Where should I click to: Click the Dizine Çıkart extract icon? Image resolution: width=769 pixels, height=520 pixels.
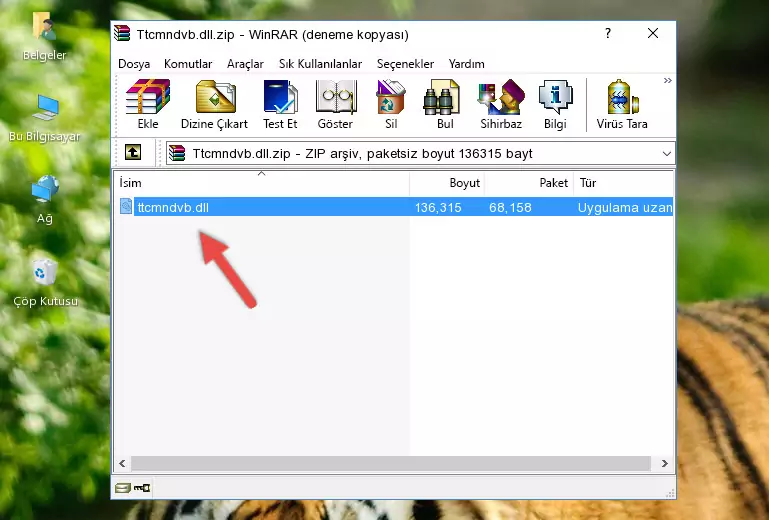pos(214,104)
